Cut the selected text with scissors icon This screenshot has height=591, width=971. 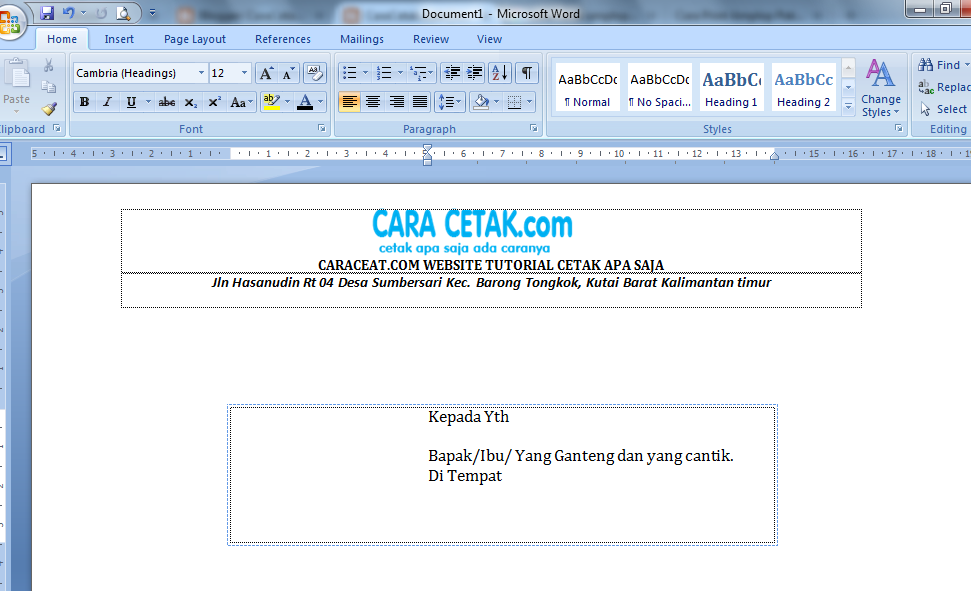(48, 65)
